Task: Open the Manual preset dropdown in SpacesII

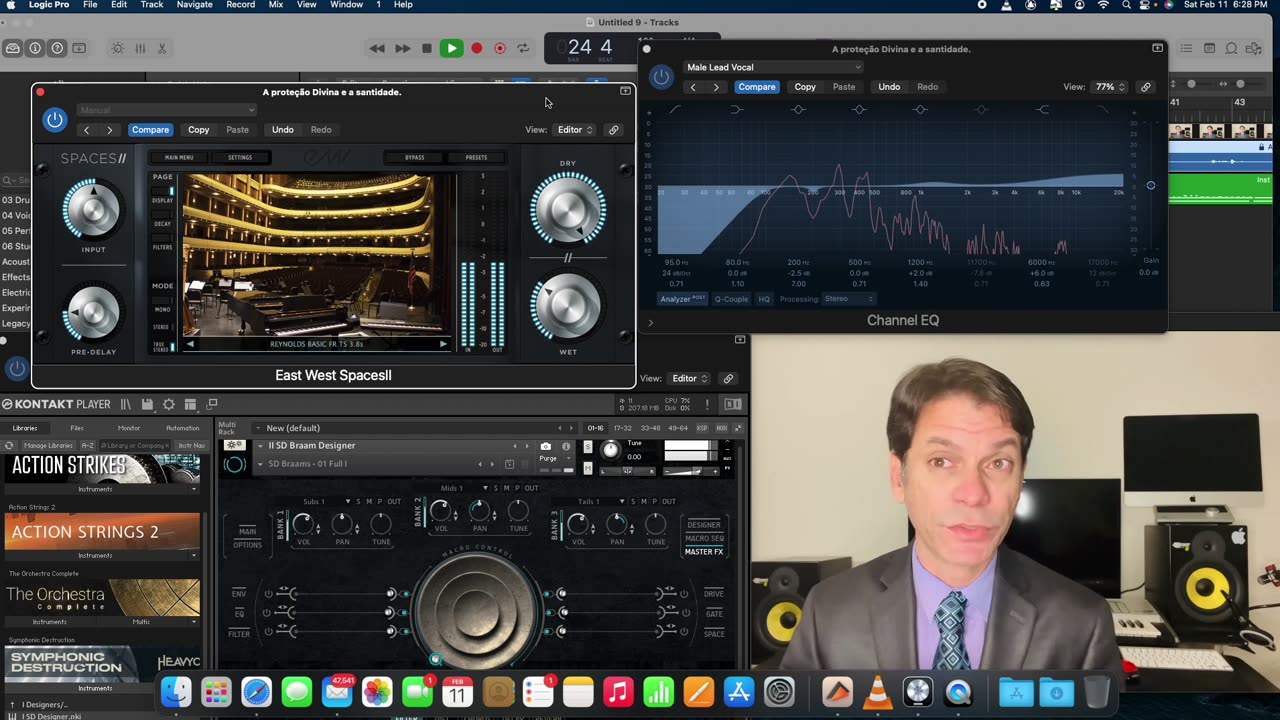Action: pos(166,110)
